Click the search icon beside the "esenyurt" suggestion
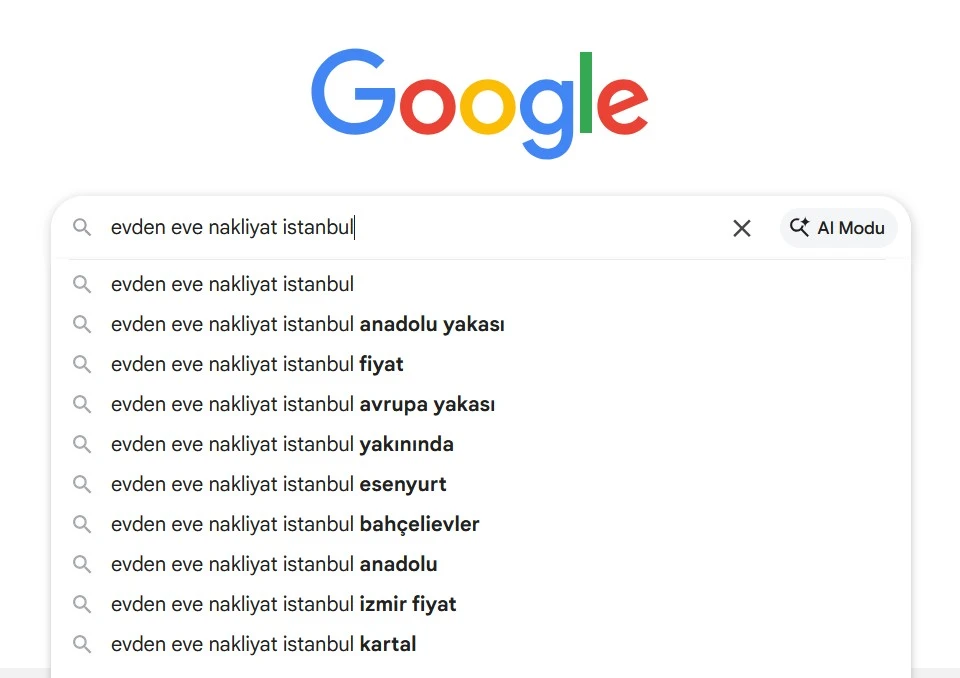This screenshot has height=678, width=960. tap(82, 484)
